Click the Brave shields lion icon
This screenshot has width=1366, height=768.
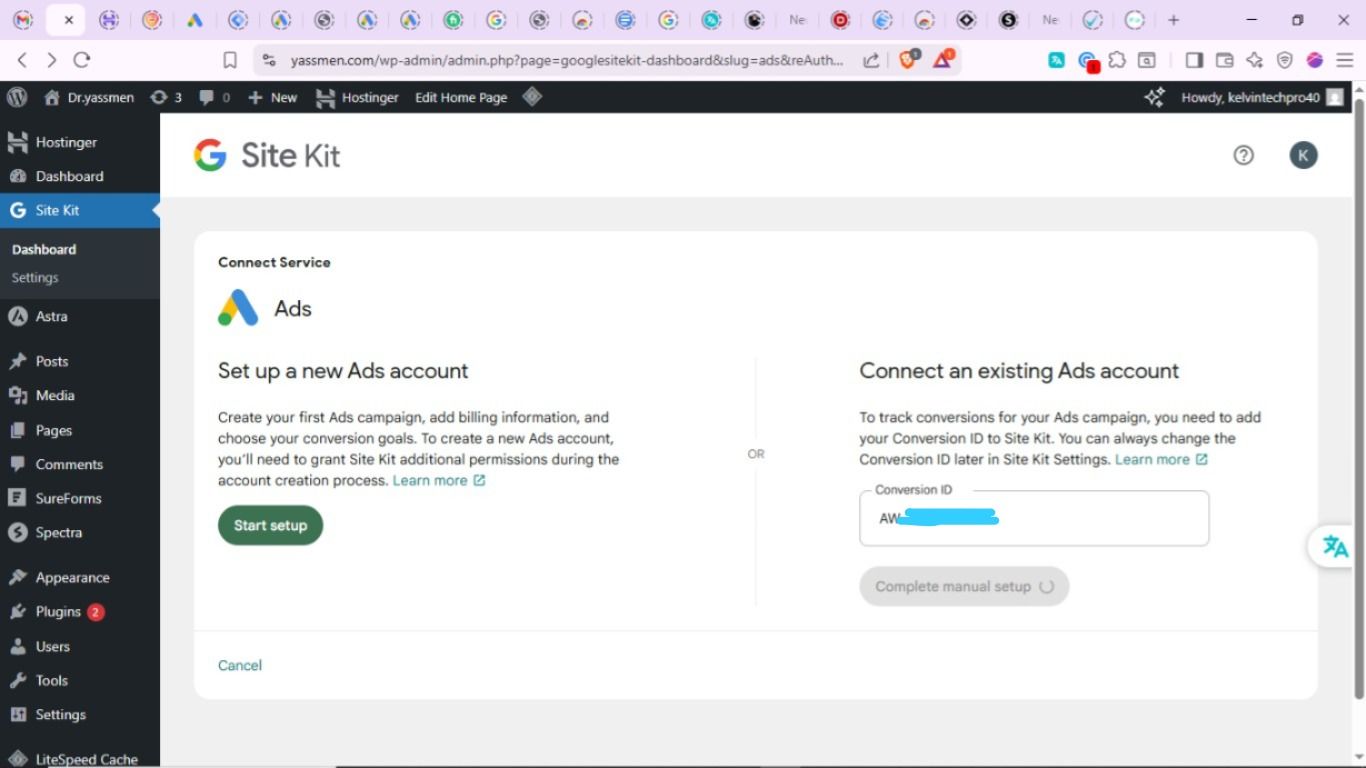tap(908, 60)
